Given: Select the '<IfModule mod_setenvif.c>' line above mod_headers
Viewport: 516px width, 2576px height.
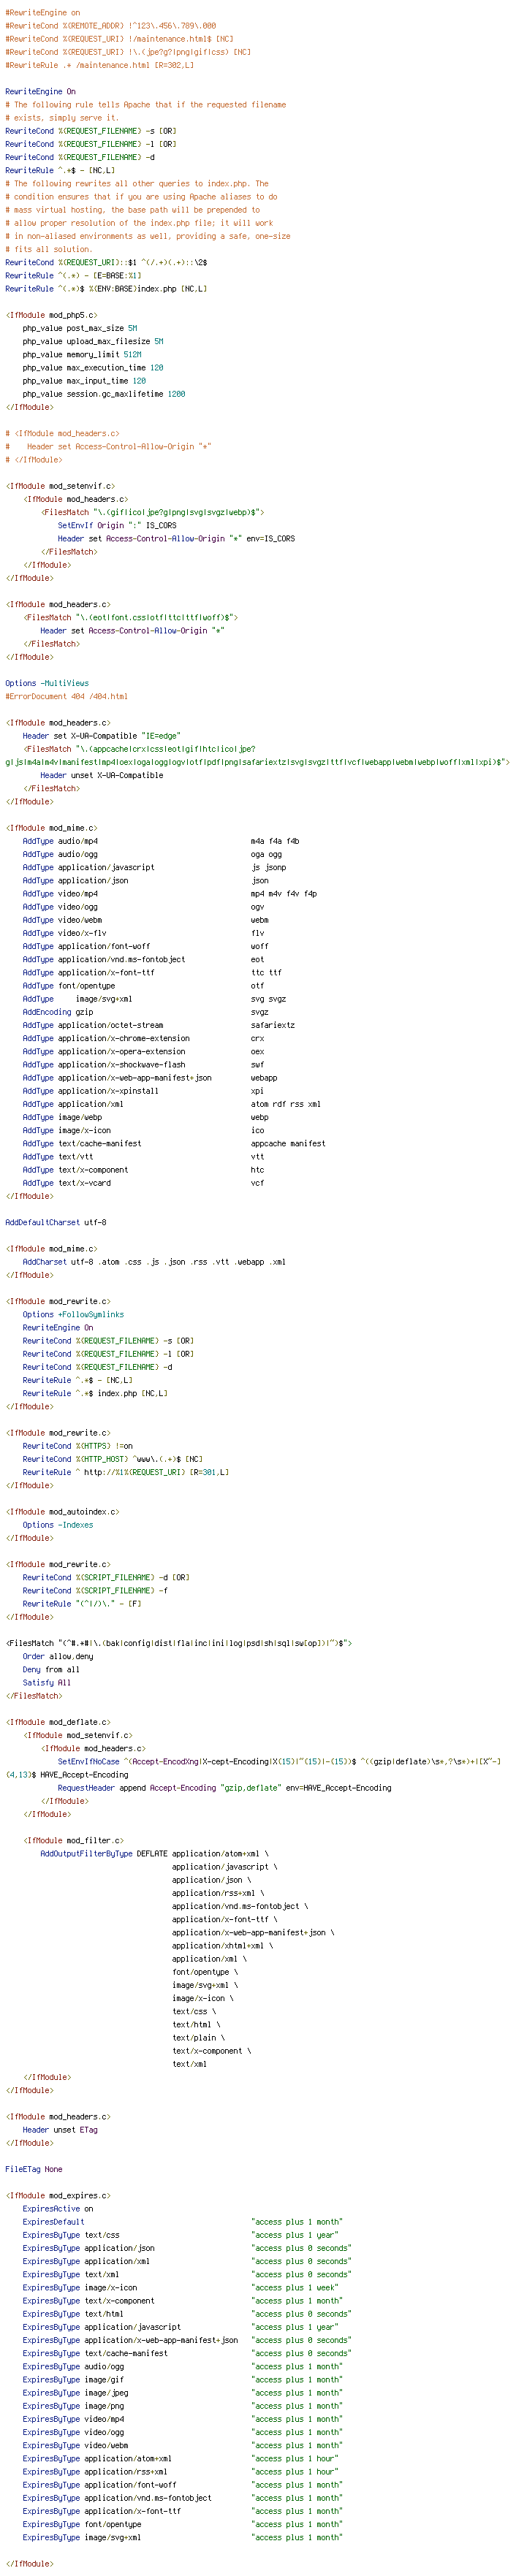Looking at the screenshot, I should (x=60, y=486).
